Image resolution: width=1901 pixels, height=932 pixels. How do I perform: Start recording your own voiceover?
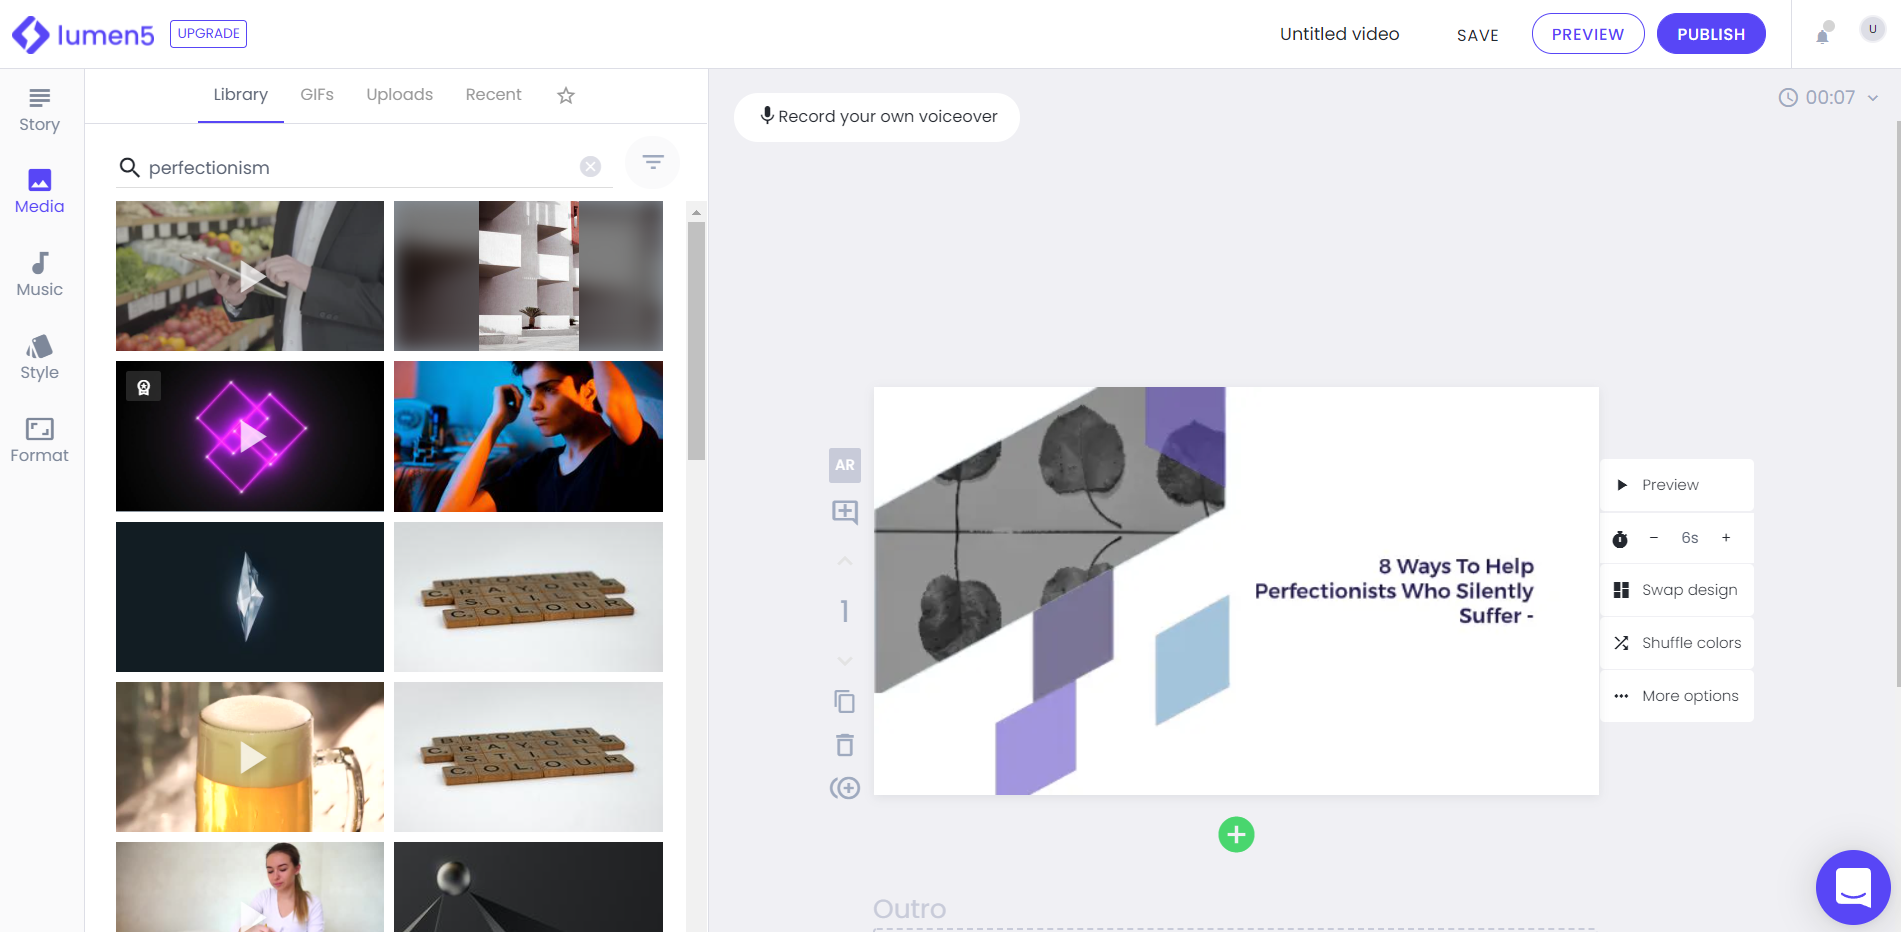[x=876, y=117]
